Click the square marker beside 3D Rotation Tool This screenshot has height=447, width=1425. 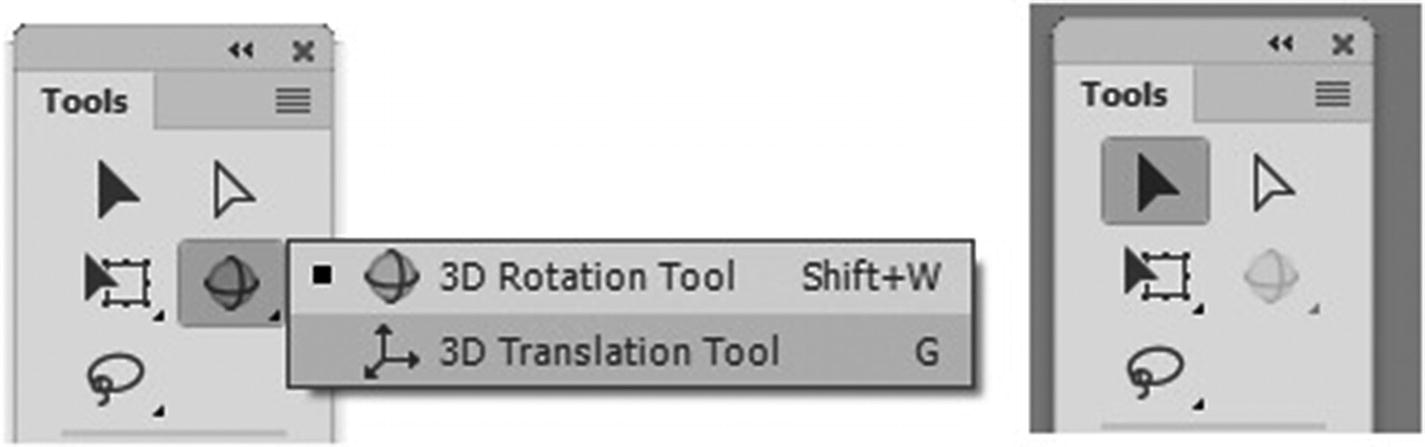(321, 277)
